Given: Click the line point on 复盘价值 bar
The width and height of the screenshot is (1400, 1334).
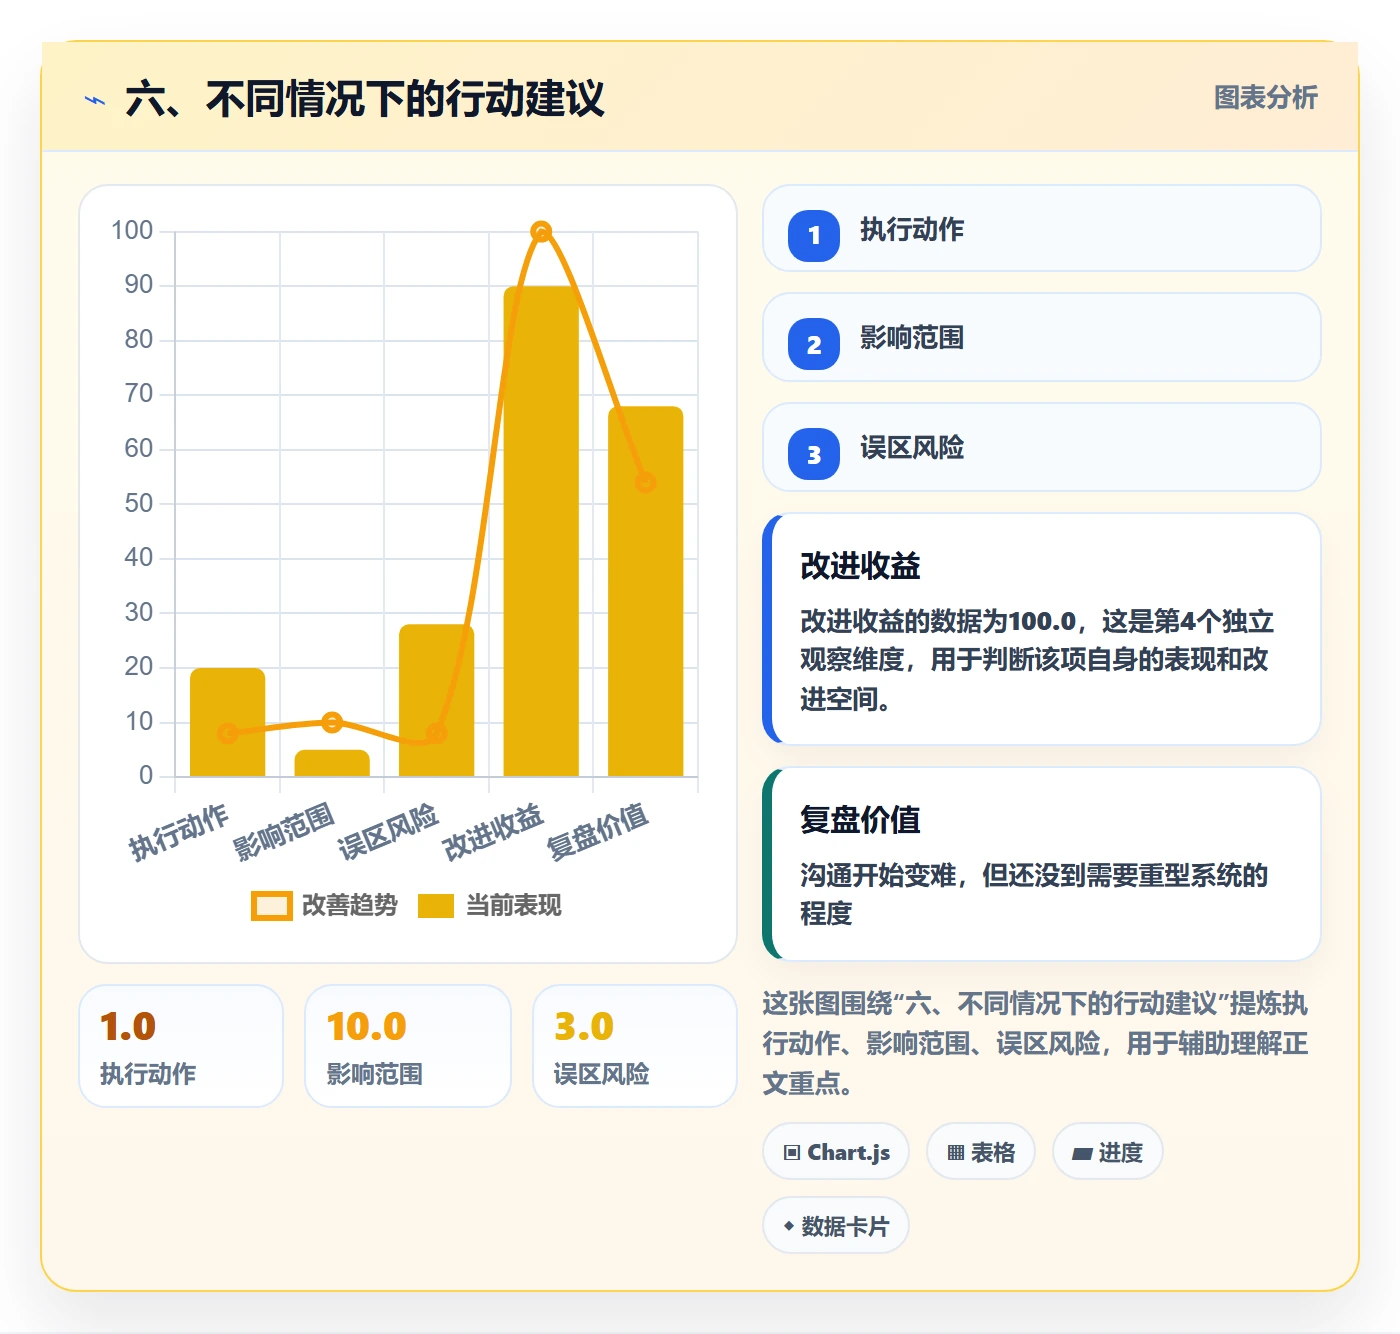Looking at the screenshot, I should (646, 482).
